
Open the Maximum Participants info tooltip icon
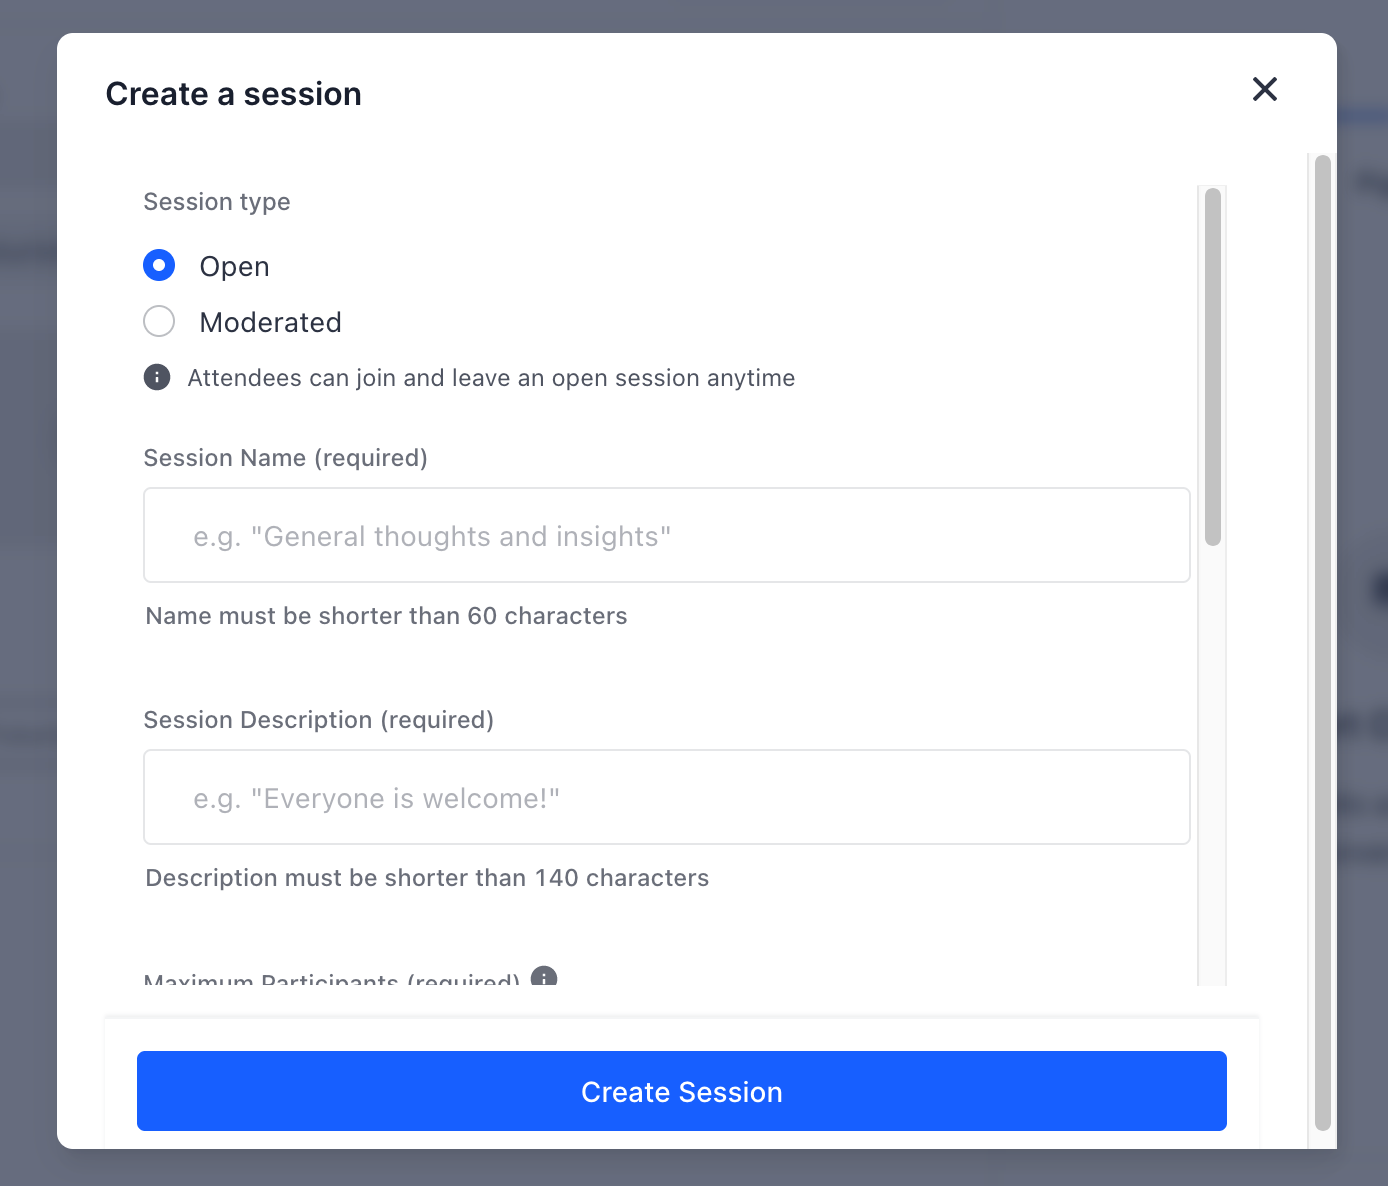(544, 978)
